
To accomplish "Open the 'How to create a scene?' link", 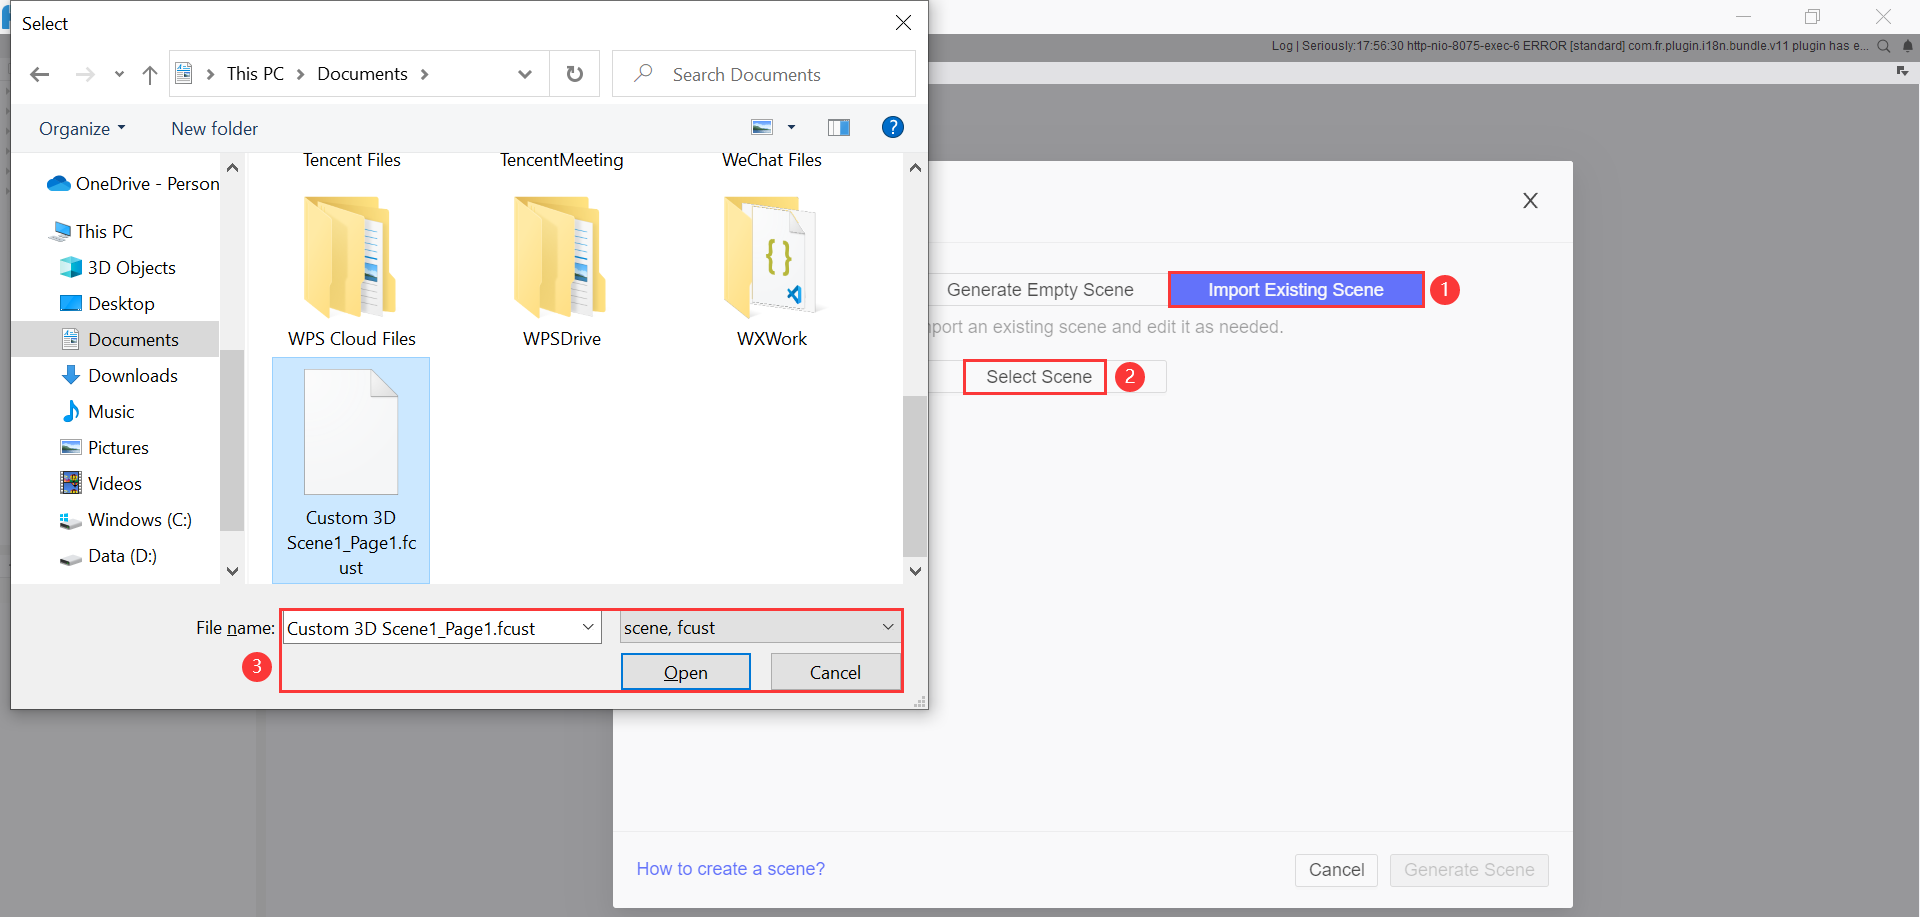I will 730,868.
